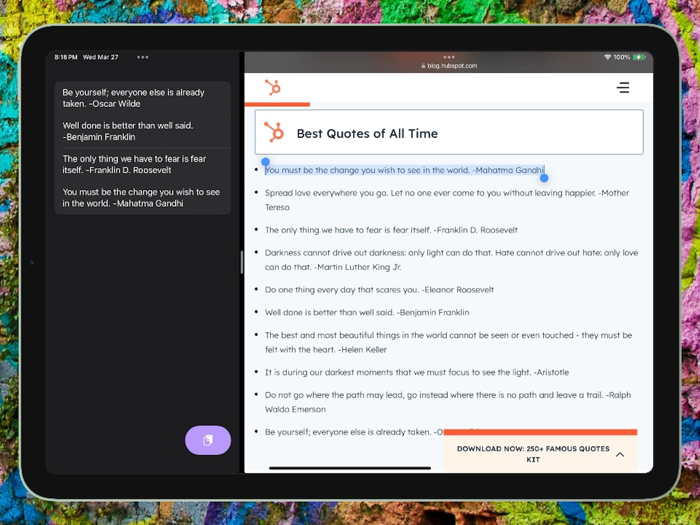700x525 pixels.
Task: Click the highlighted Mahatma Gandhi quote on webpage
Action: coord(404,170)
